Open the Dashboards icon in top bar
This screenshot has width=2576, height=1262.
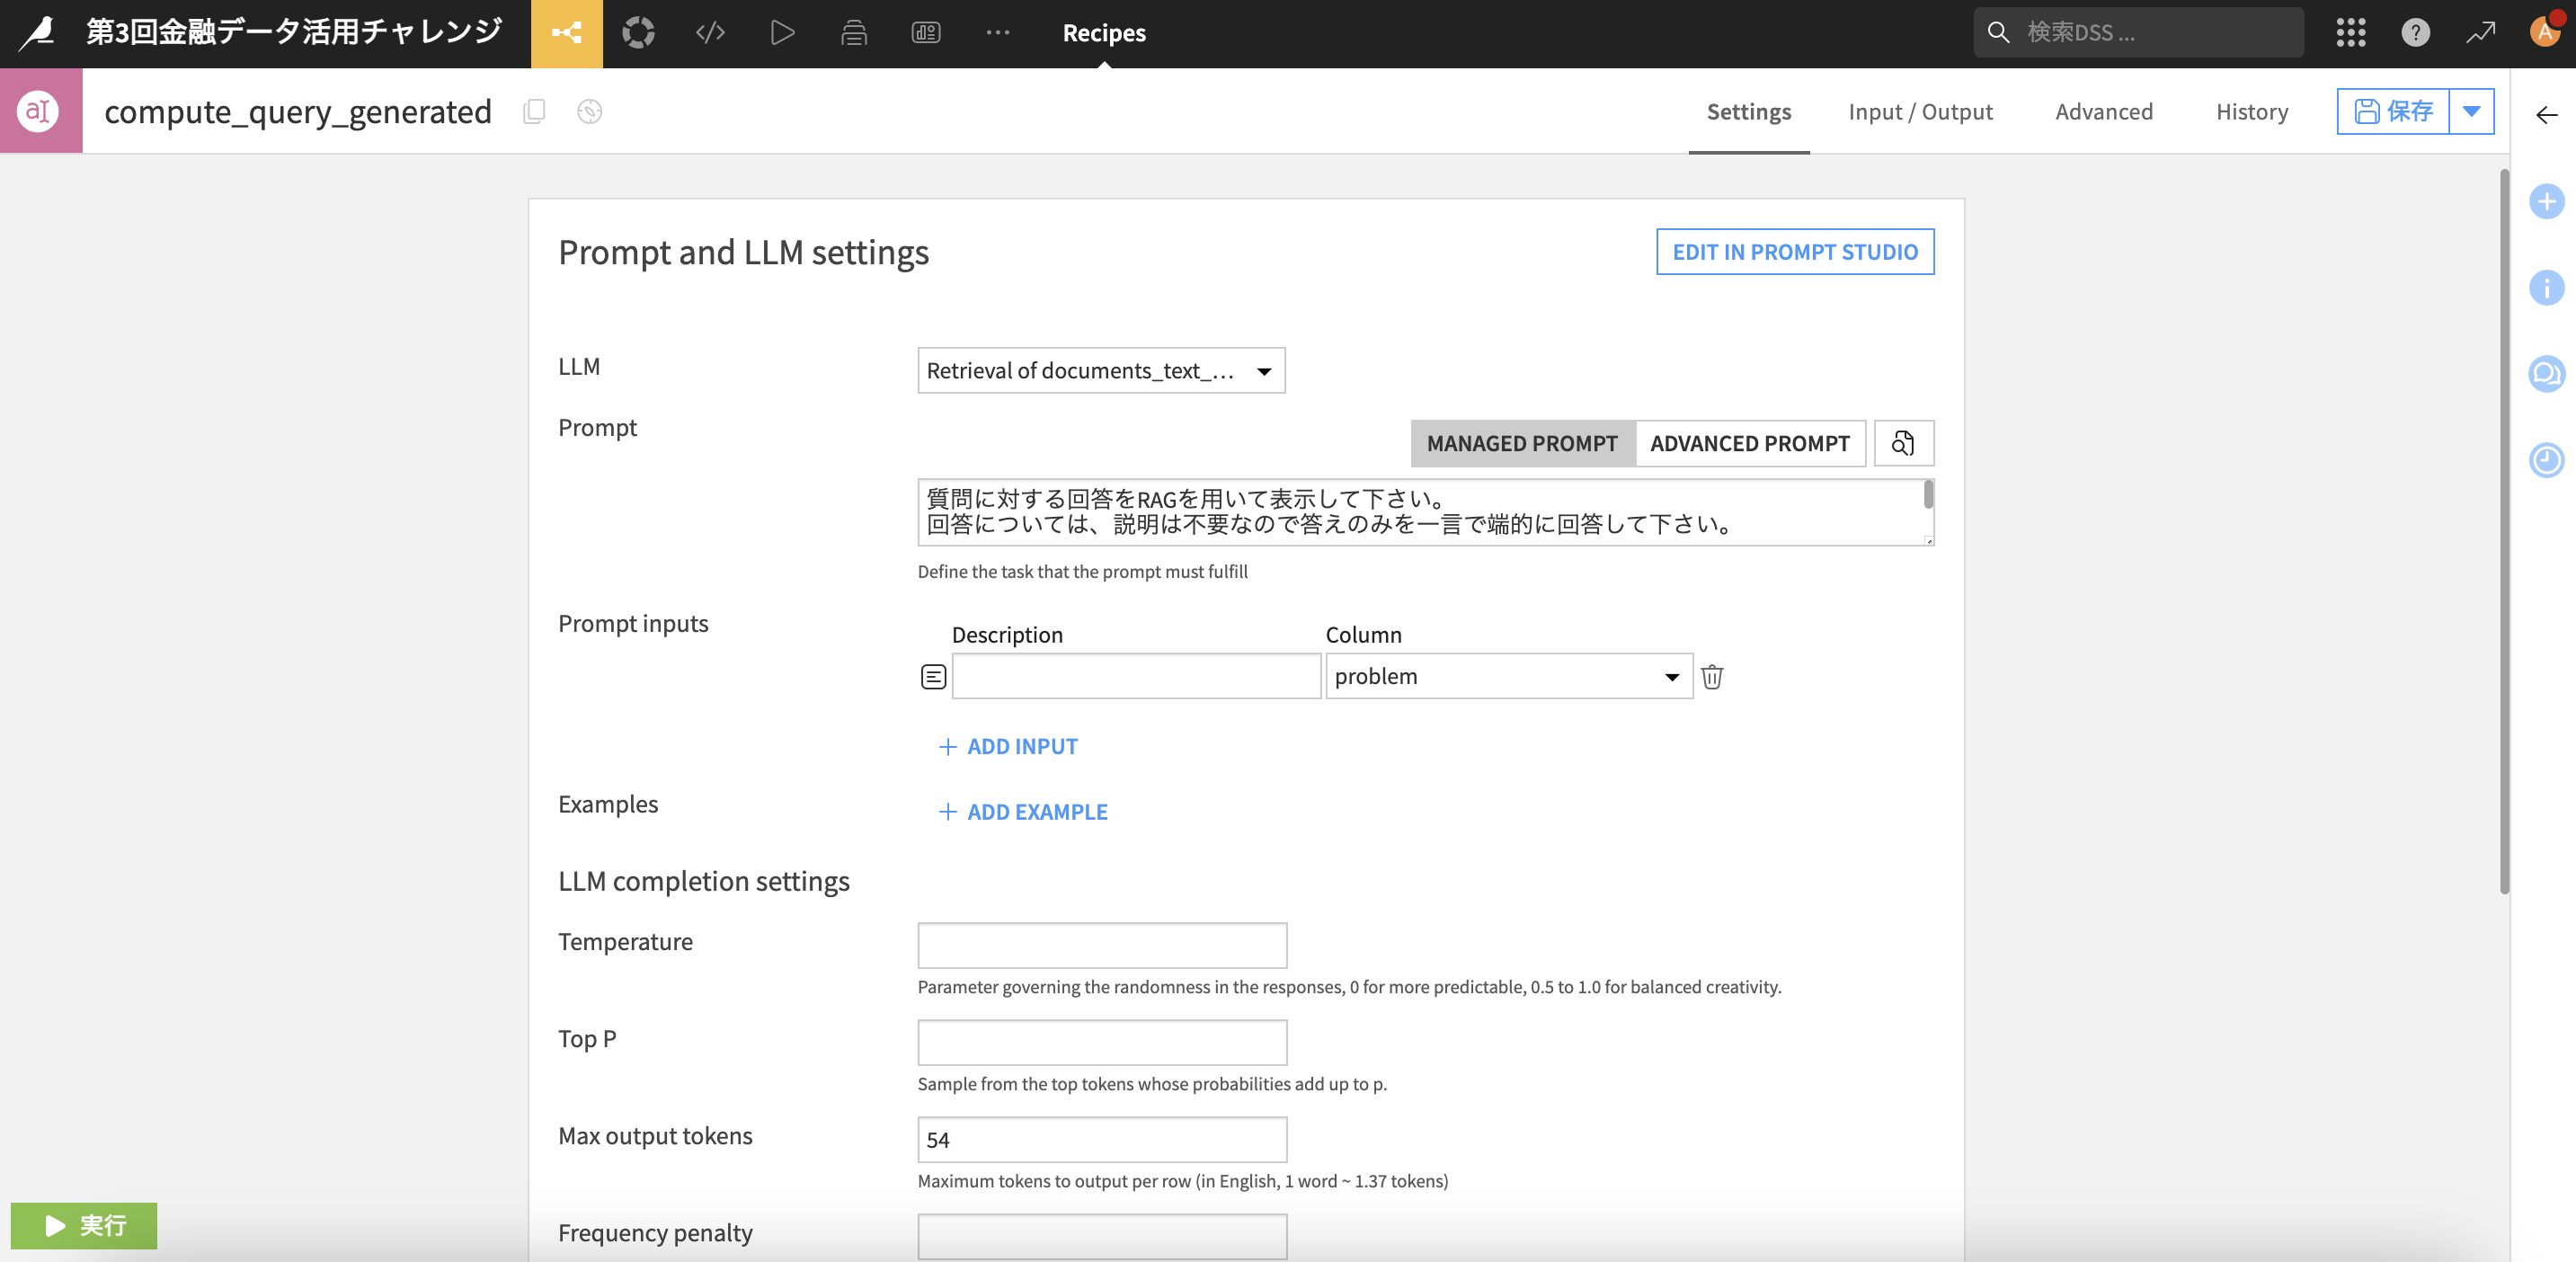[925, 33]
